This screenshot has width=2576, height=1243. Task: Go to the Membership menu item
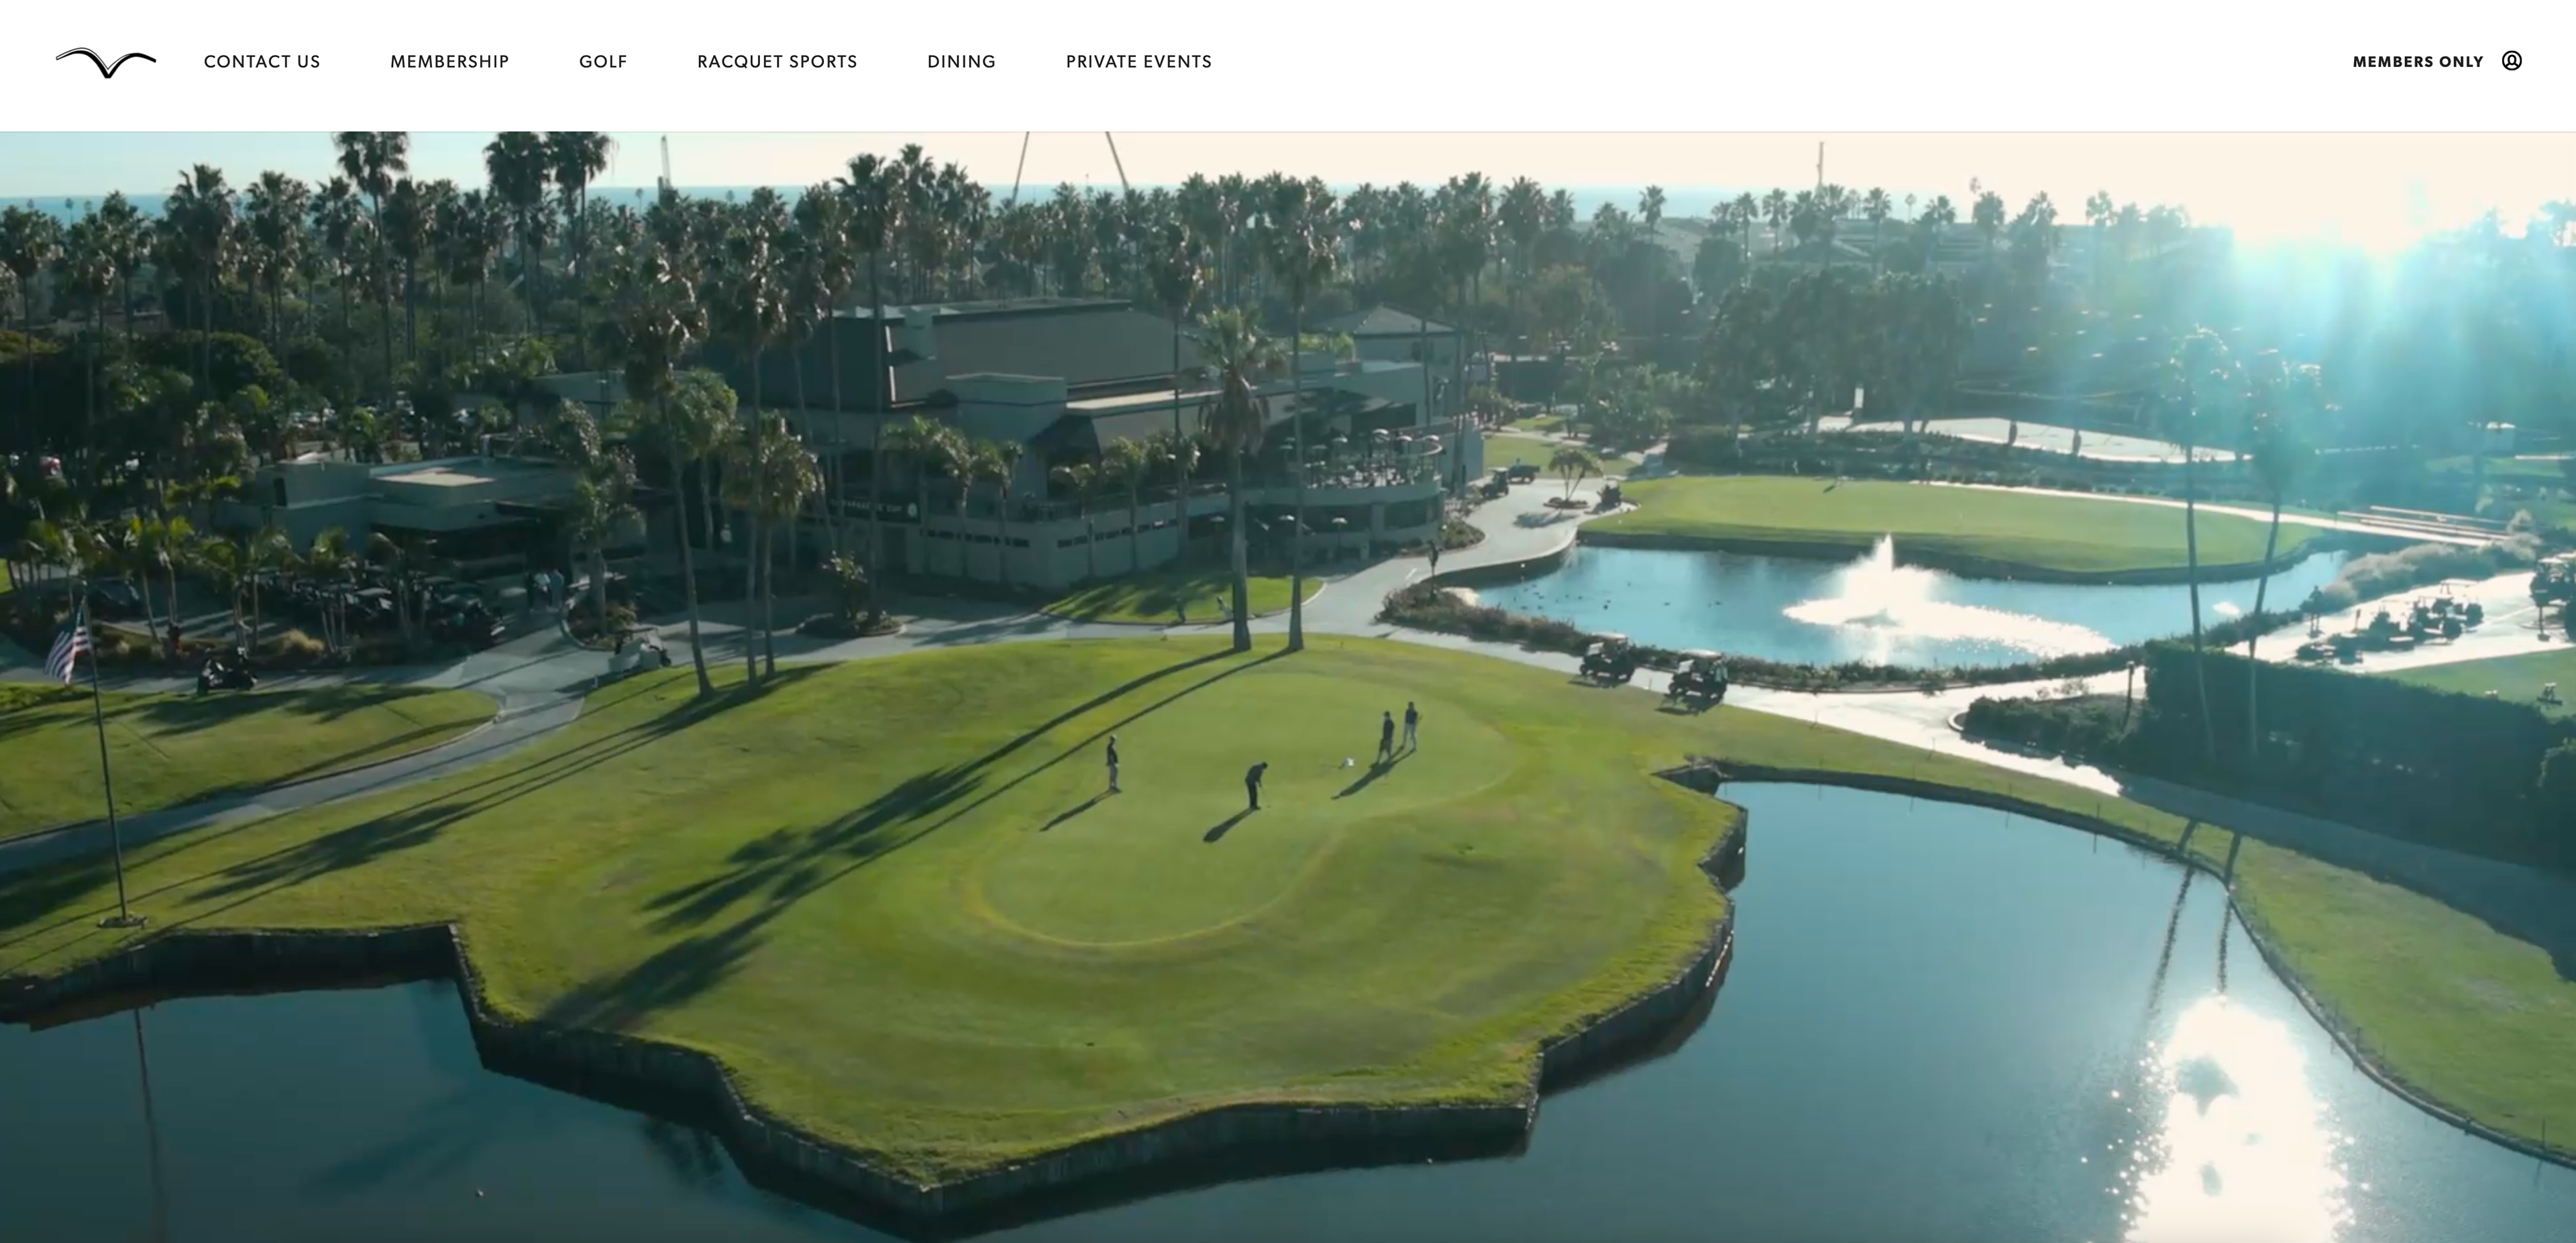click(450, 62)
